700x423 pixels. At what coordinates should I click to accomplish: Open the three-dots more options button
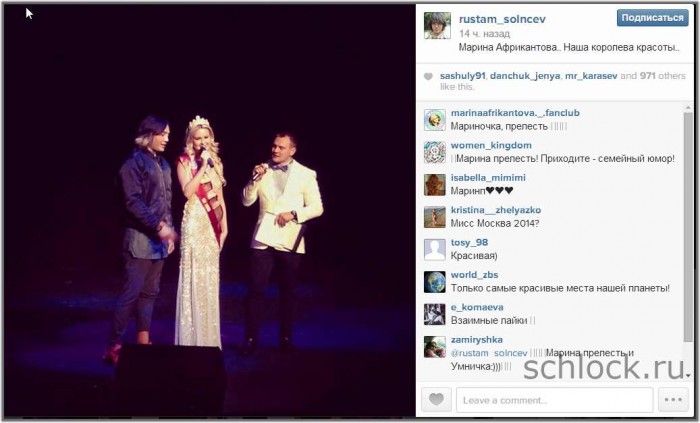tap(673, 399)
